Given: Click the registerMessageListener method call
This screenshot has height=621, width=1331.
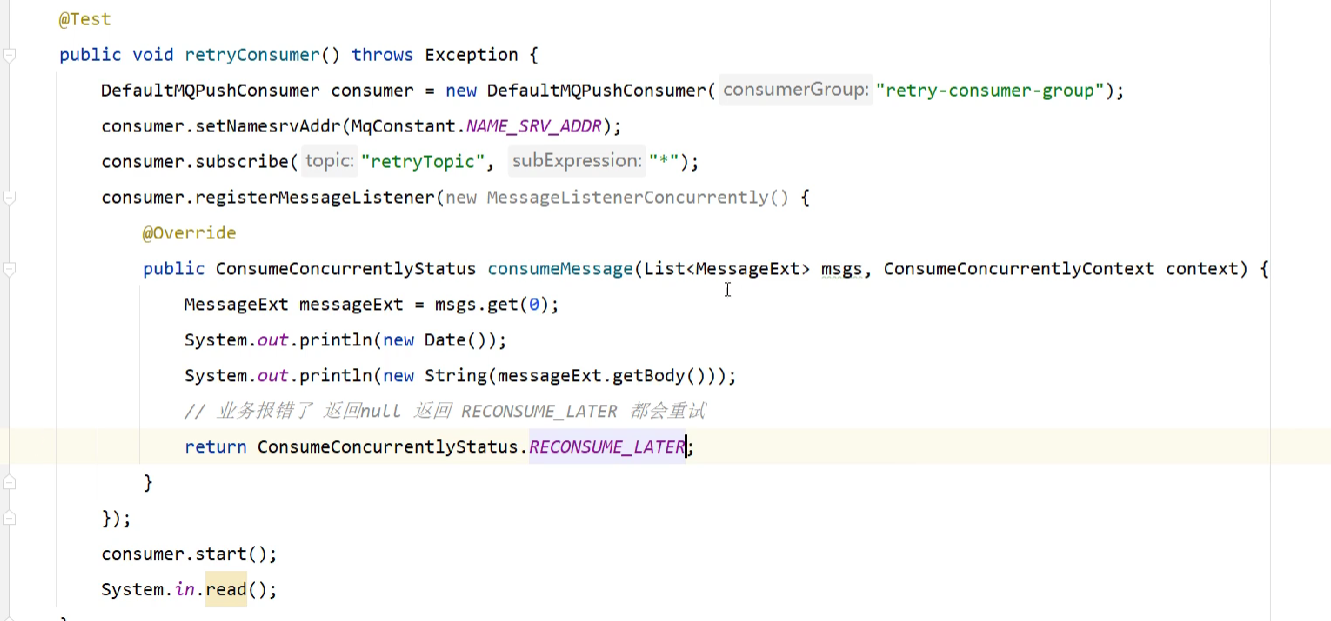Looking at the screenshot, I should coord(315,198).
